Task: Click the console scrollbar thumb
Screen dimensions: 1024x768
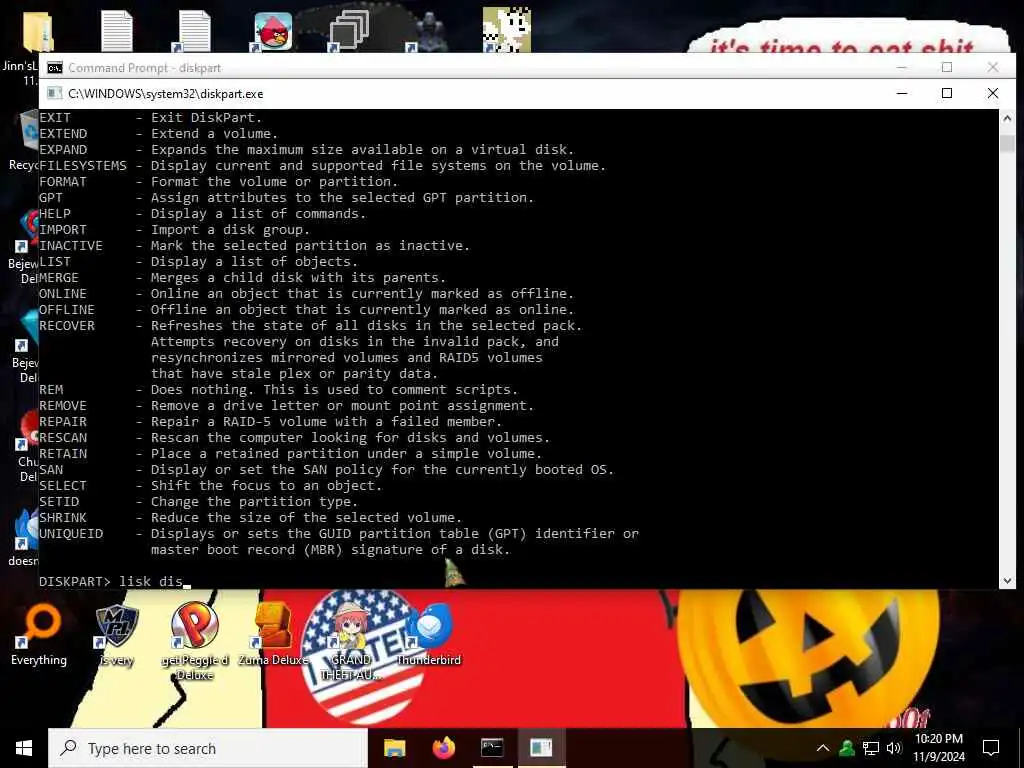Action: coord(1007,144)
